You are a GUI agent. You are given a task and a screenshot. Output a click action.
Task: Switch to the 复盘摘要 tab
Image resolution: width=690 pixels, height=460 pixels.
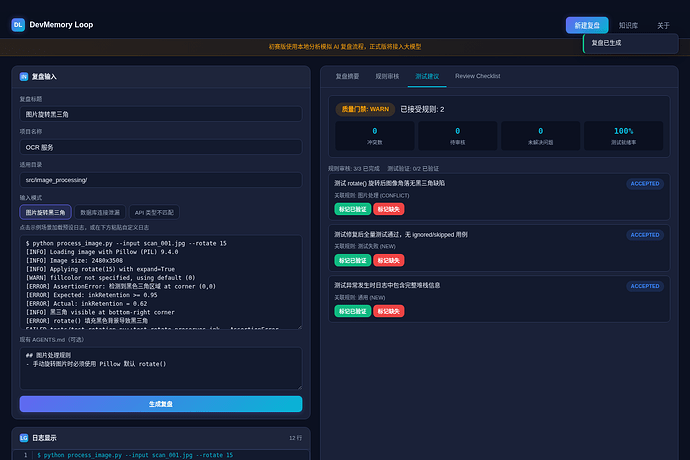[347, 76]
